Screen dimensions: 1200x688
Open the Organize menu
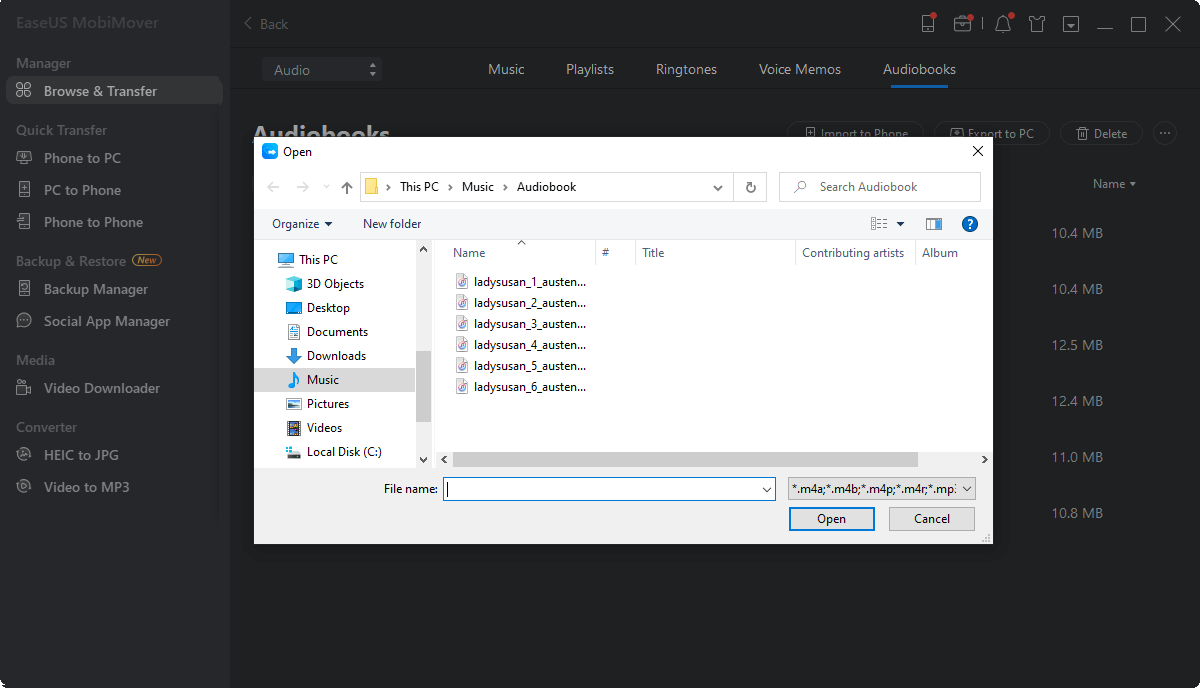(302, 224)
